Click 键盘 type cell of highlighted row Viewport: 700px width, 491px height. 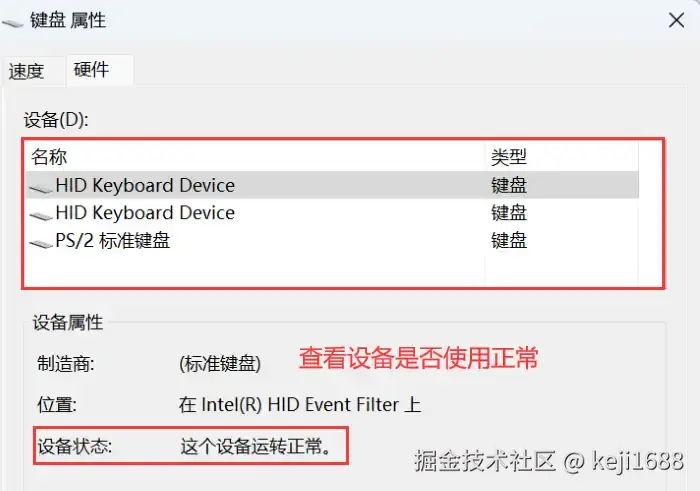coord(508,185)
